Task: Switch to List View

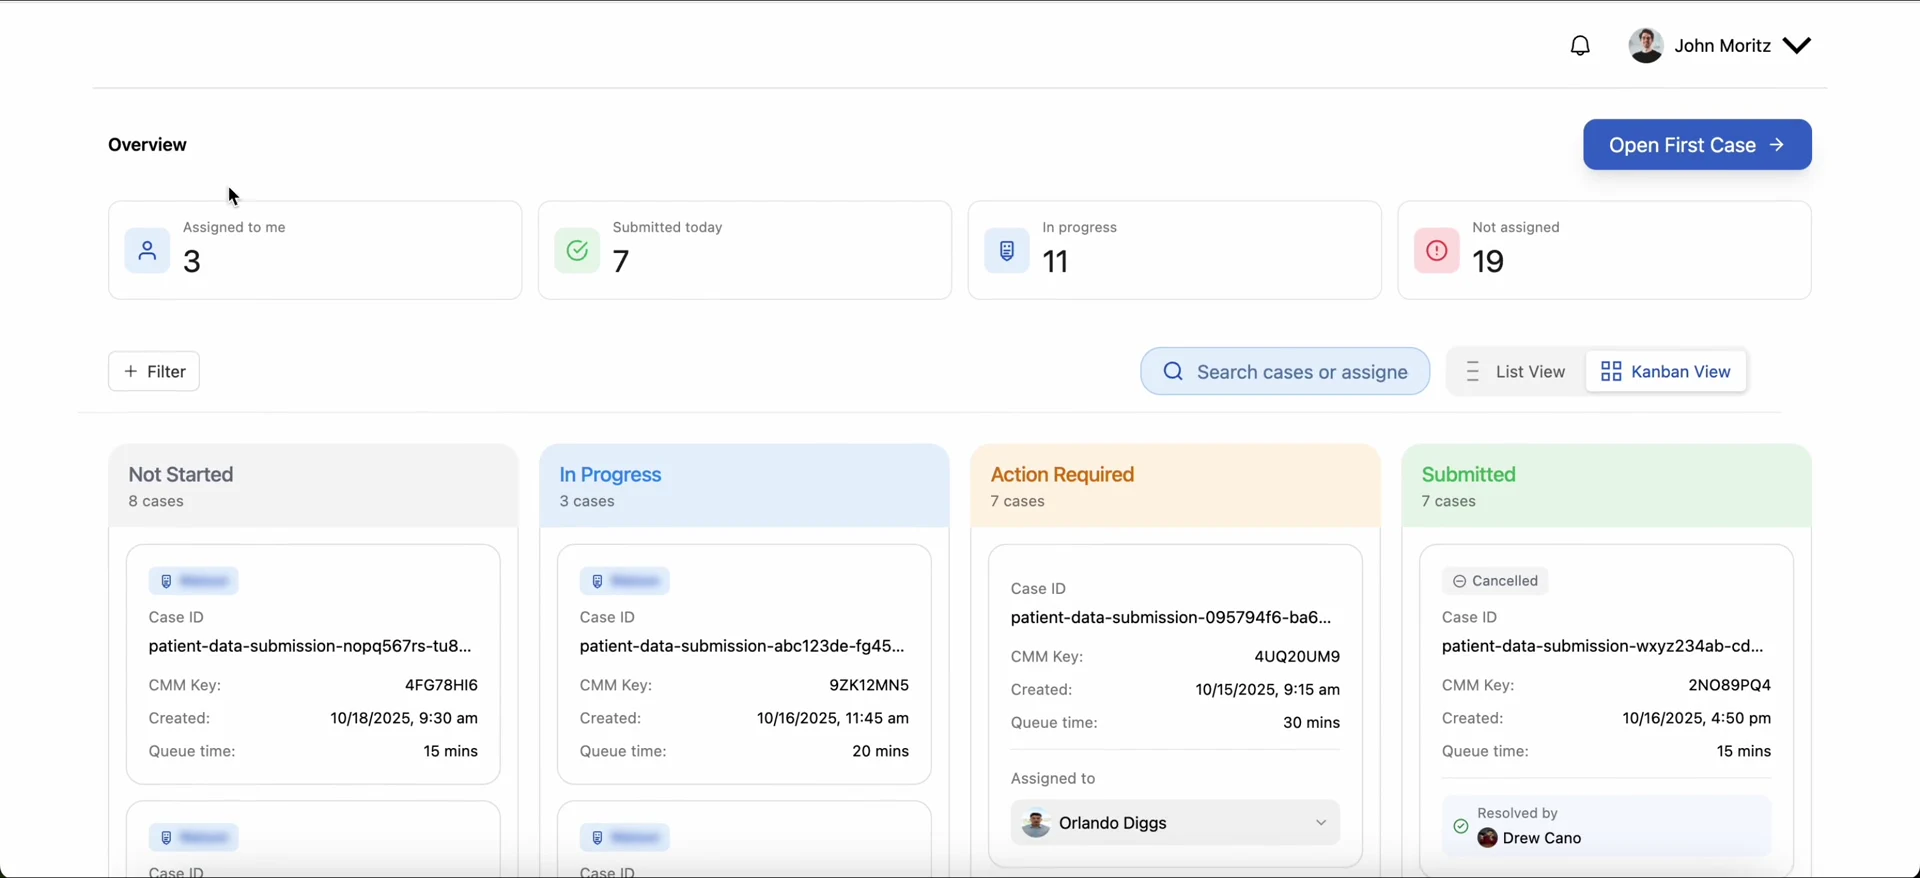Action: [1516, 372]
